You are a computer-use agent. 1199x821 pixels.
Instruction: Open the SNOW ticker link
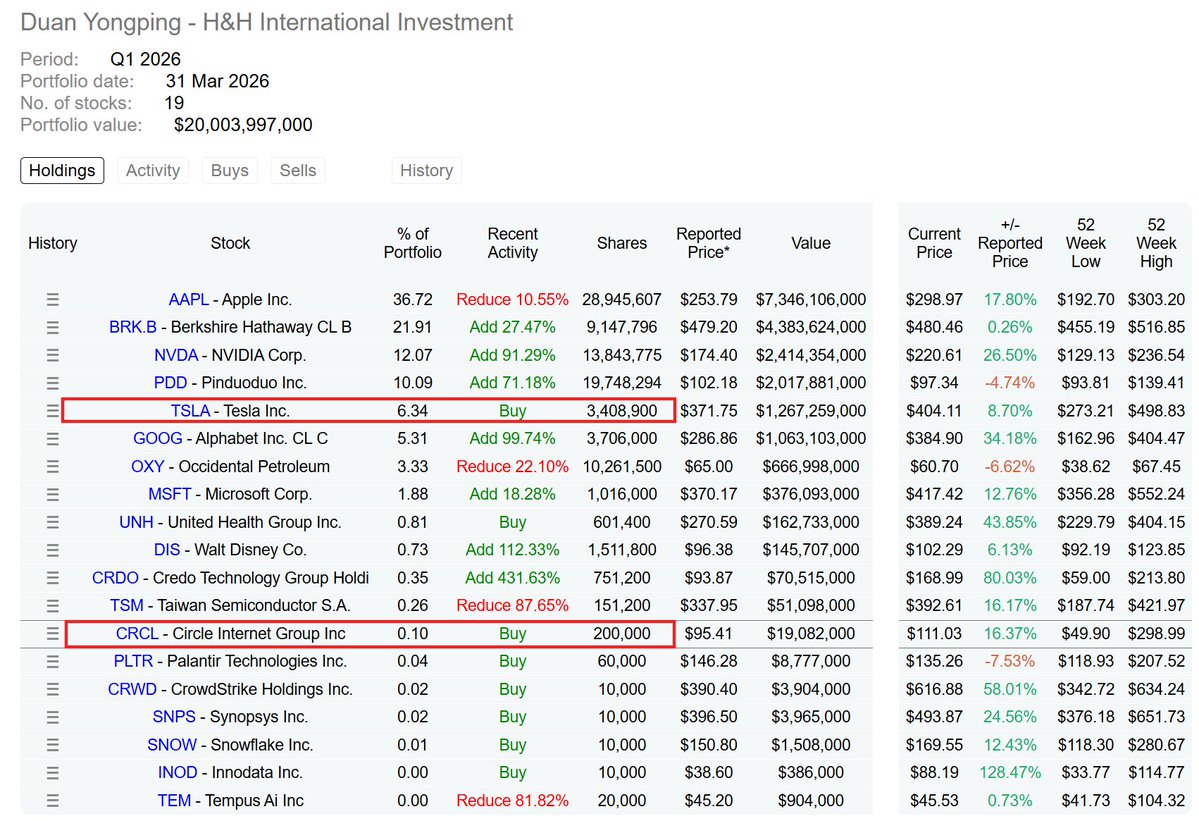[172, 745]
